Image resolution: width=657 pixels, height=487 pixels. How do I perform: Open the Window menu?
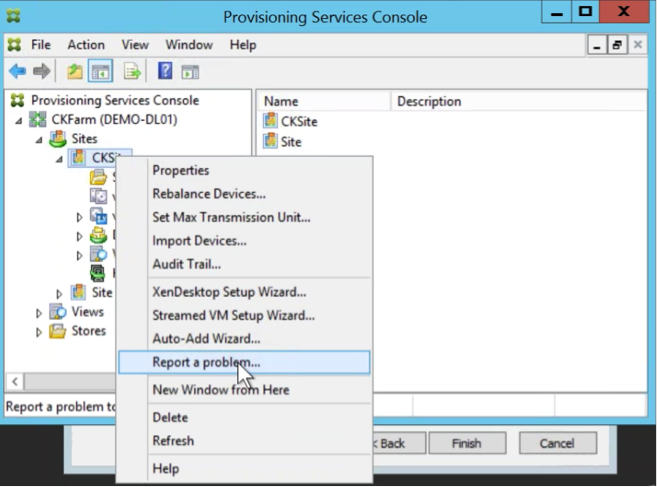(189, 44)
